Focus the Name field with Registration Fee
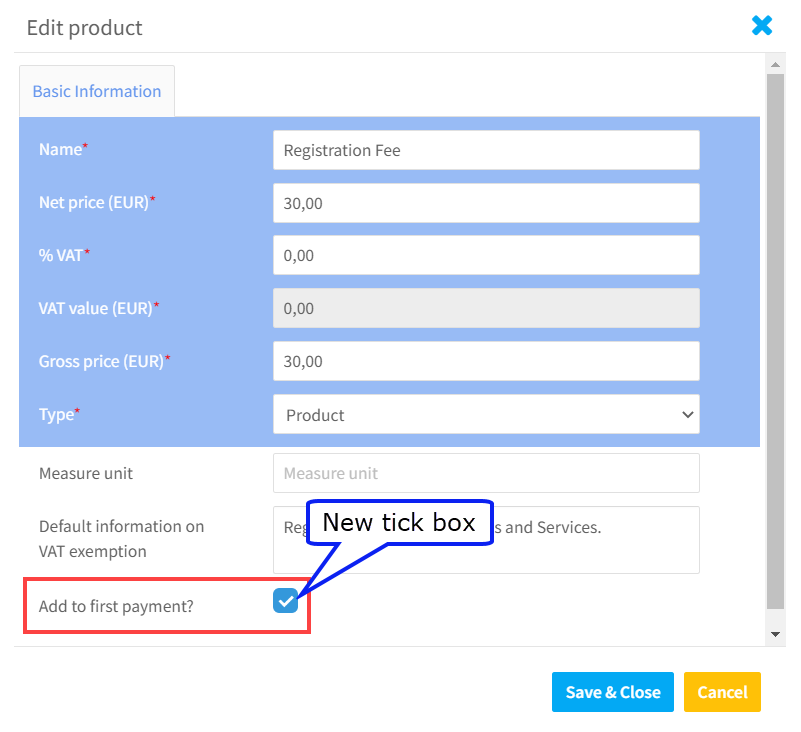801x732 pixels. (486, 150)
